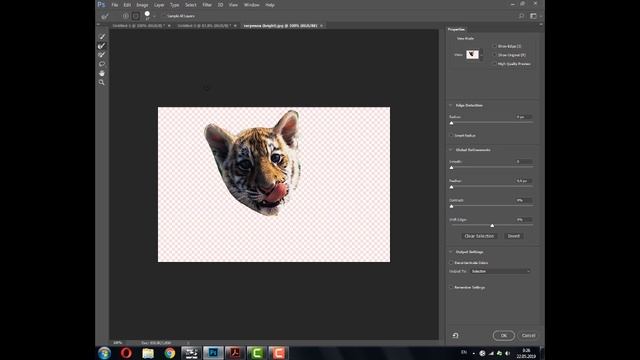This screenshot has width=640, height=360.
Task: Toggle the Smart Radius checkbox
Action: pyautogui.click(x=451, y=136)
